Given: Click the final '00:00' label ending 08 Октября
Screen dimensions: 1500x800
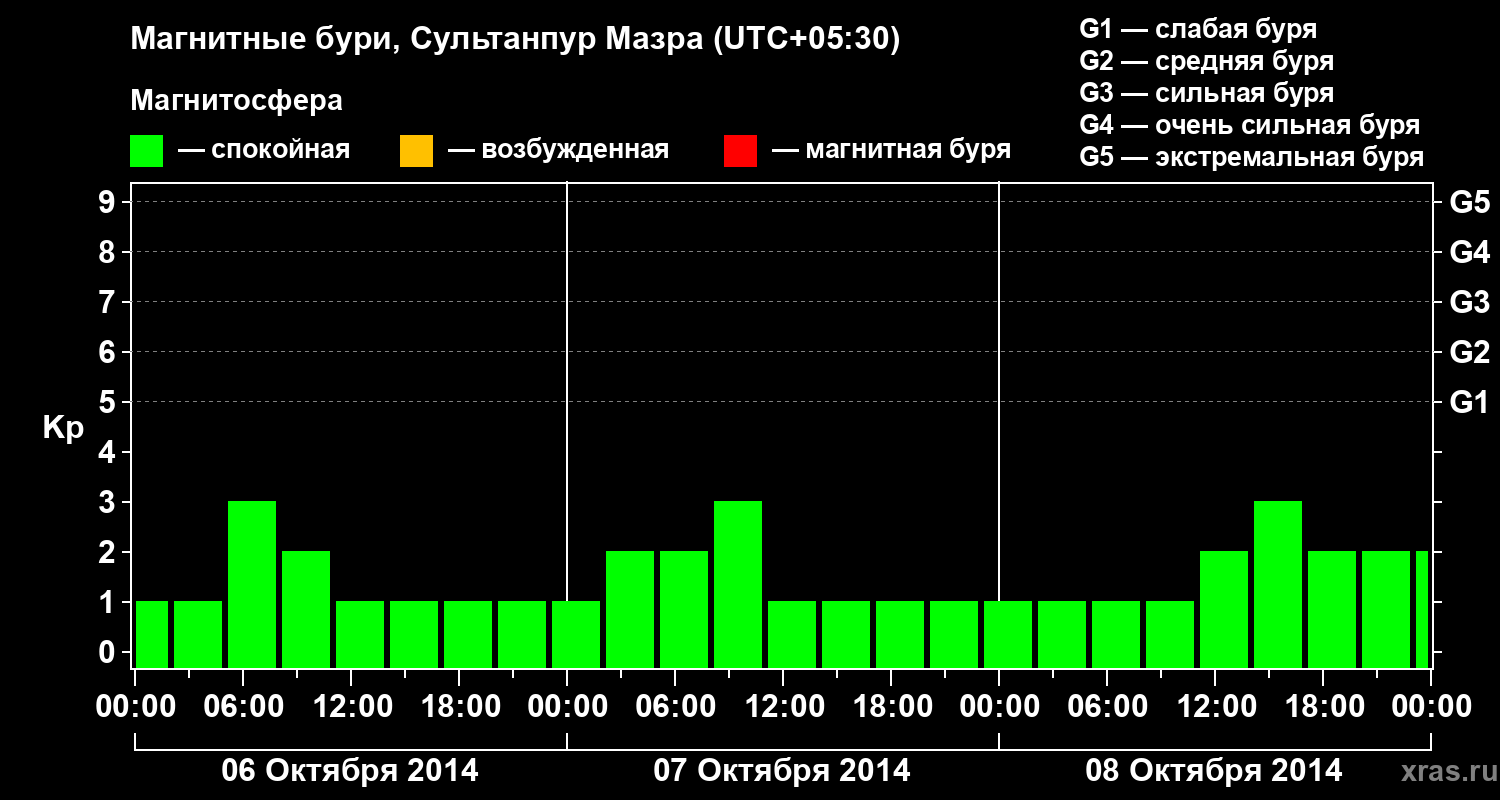Looking at the screenshot, I should click(1431, 707).
